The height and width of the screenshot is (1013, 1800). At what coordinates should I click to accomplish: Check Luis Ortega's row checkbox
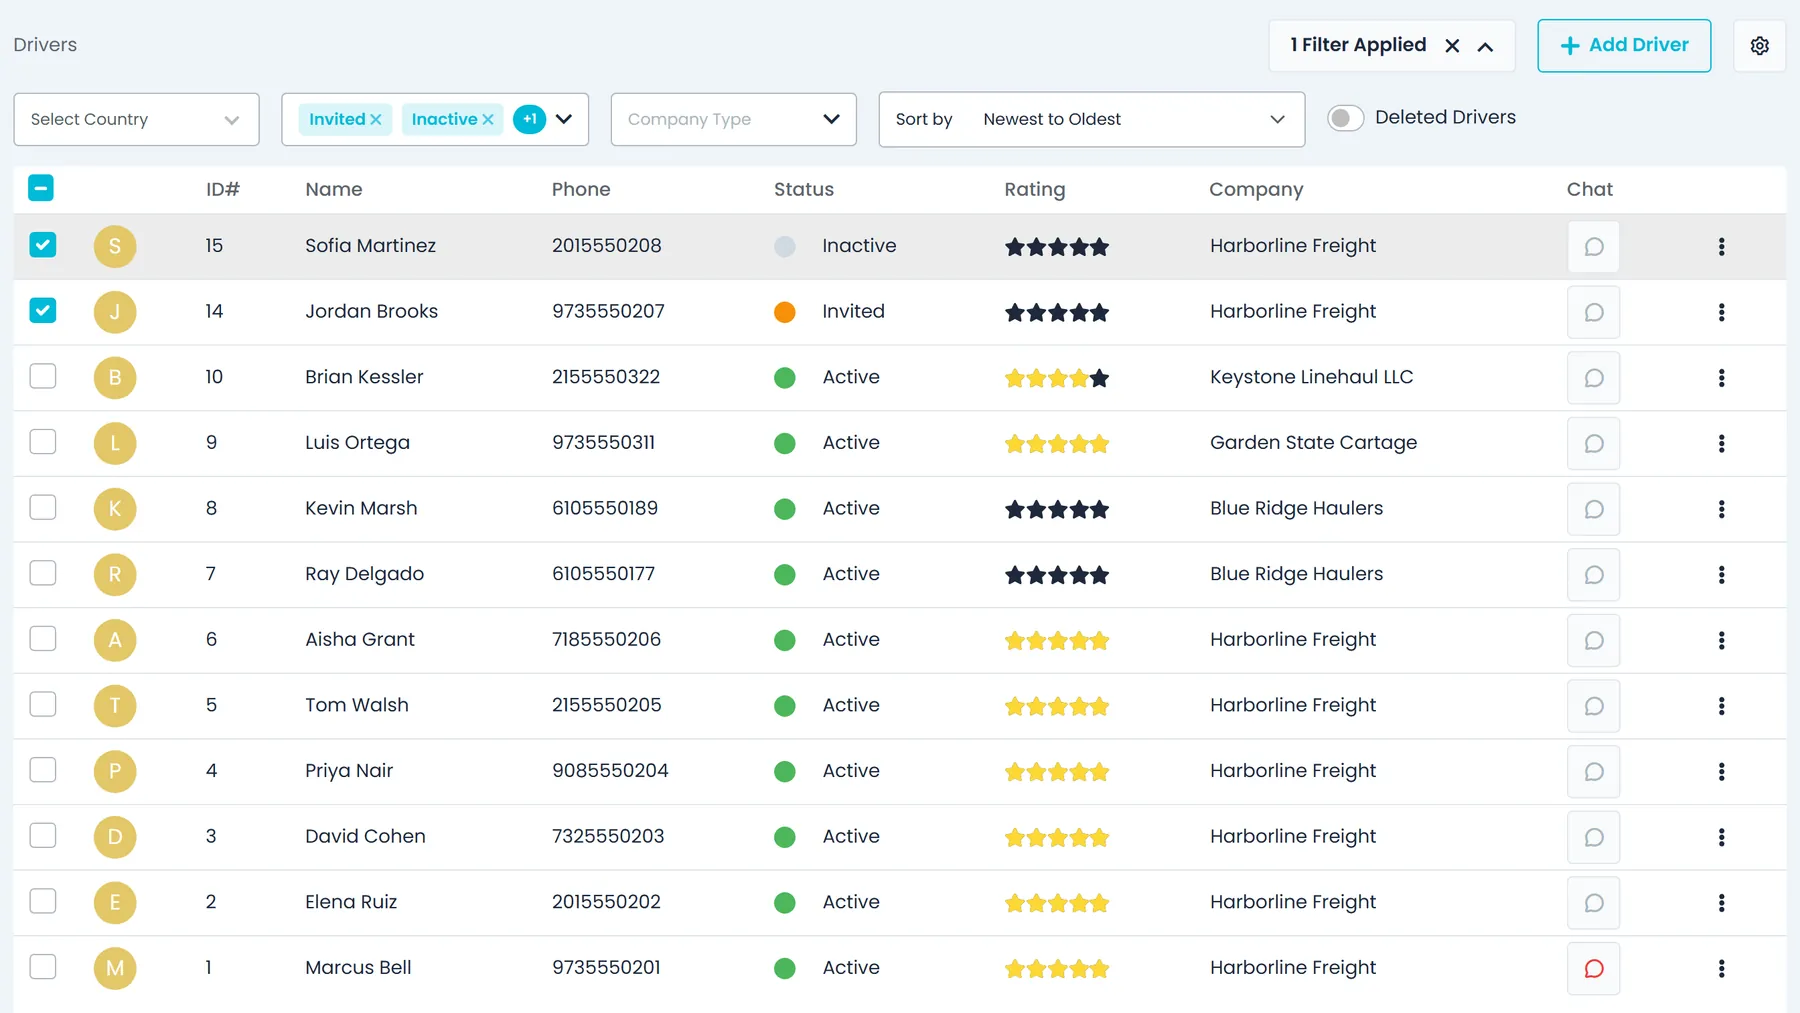43,441
